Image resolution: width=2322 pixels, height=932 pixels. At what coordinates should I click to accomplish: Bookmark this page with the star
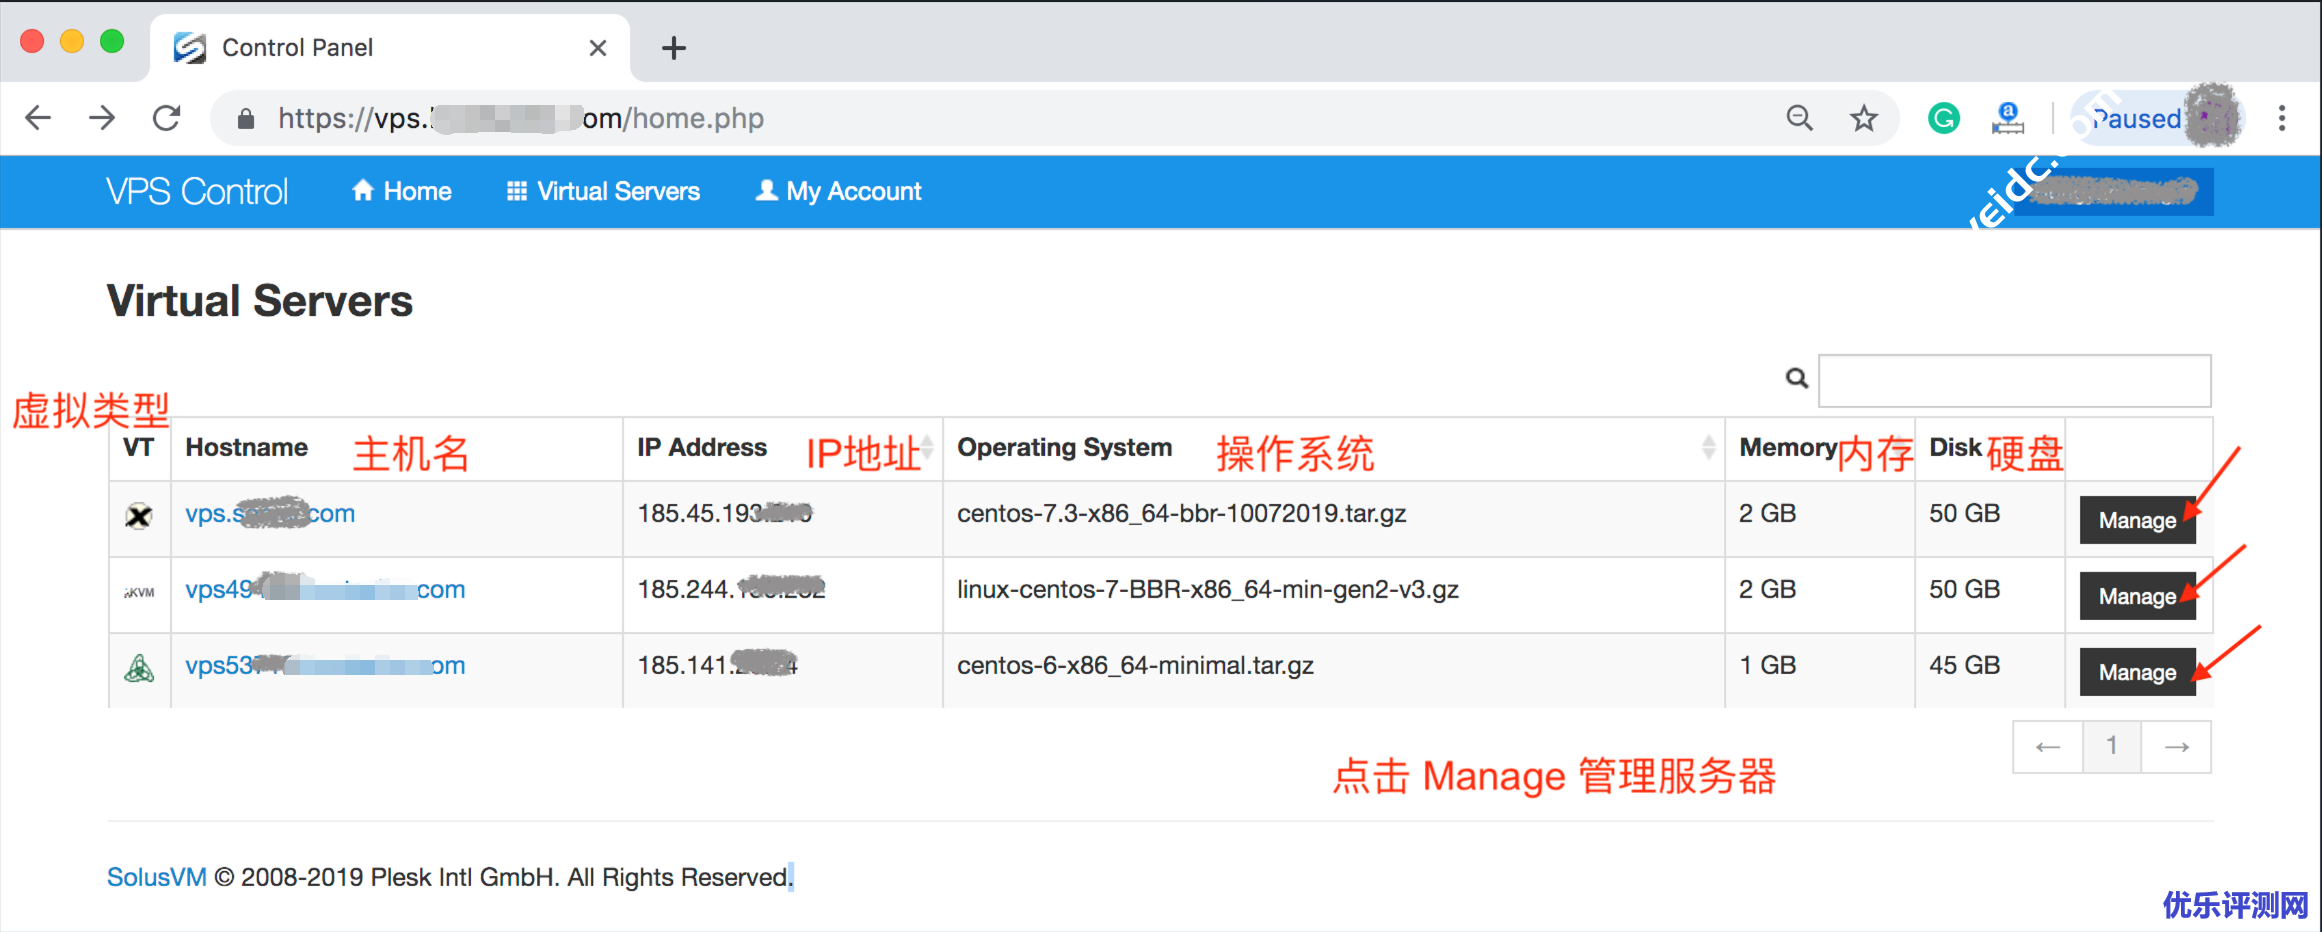pyautogui.click(x=1864, y=118)
